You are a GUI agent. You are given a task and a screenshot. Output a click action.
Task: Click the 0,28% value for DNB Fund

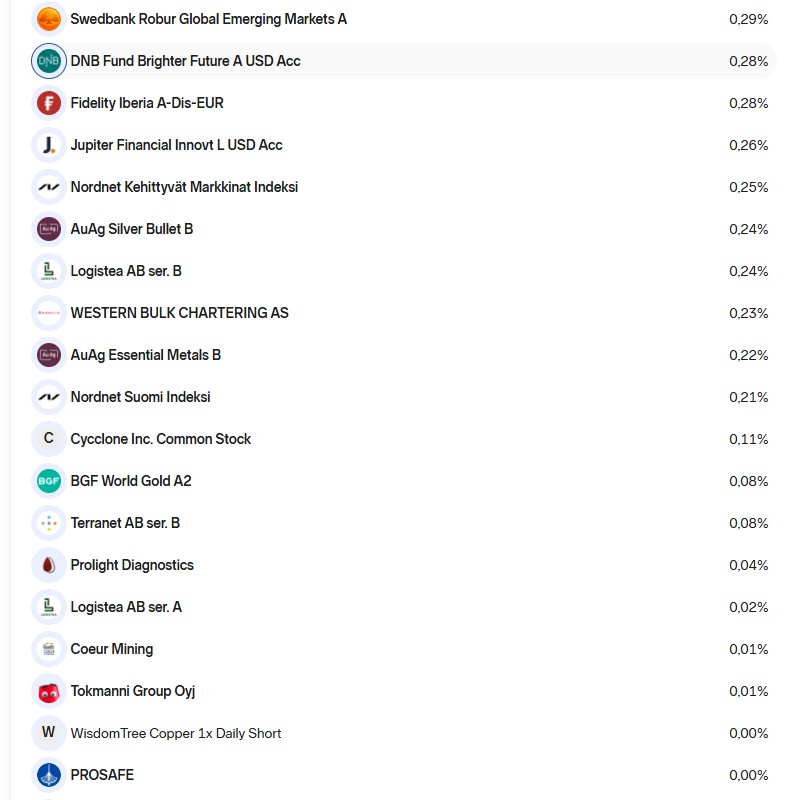pyautogui.click(x=748, y=61)
